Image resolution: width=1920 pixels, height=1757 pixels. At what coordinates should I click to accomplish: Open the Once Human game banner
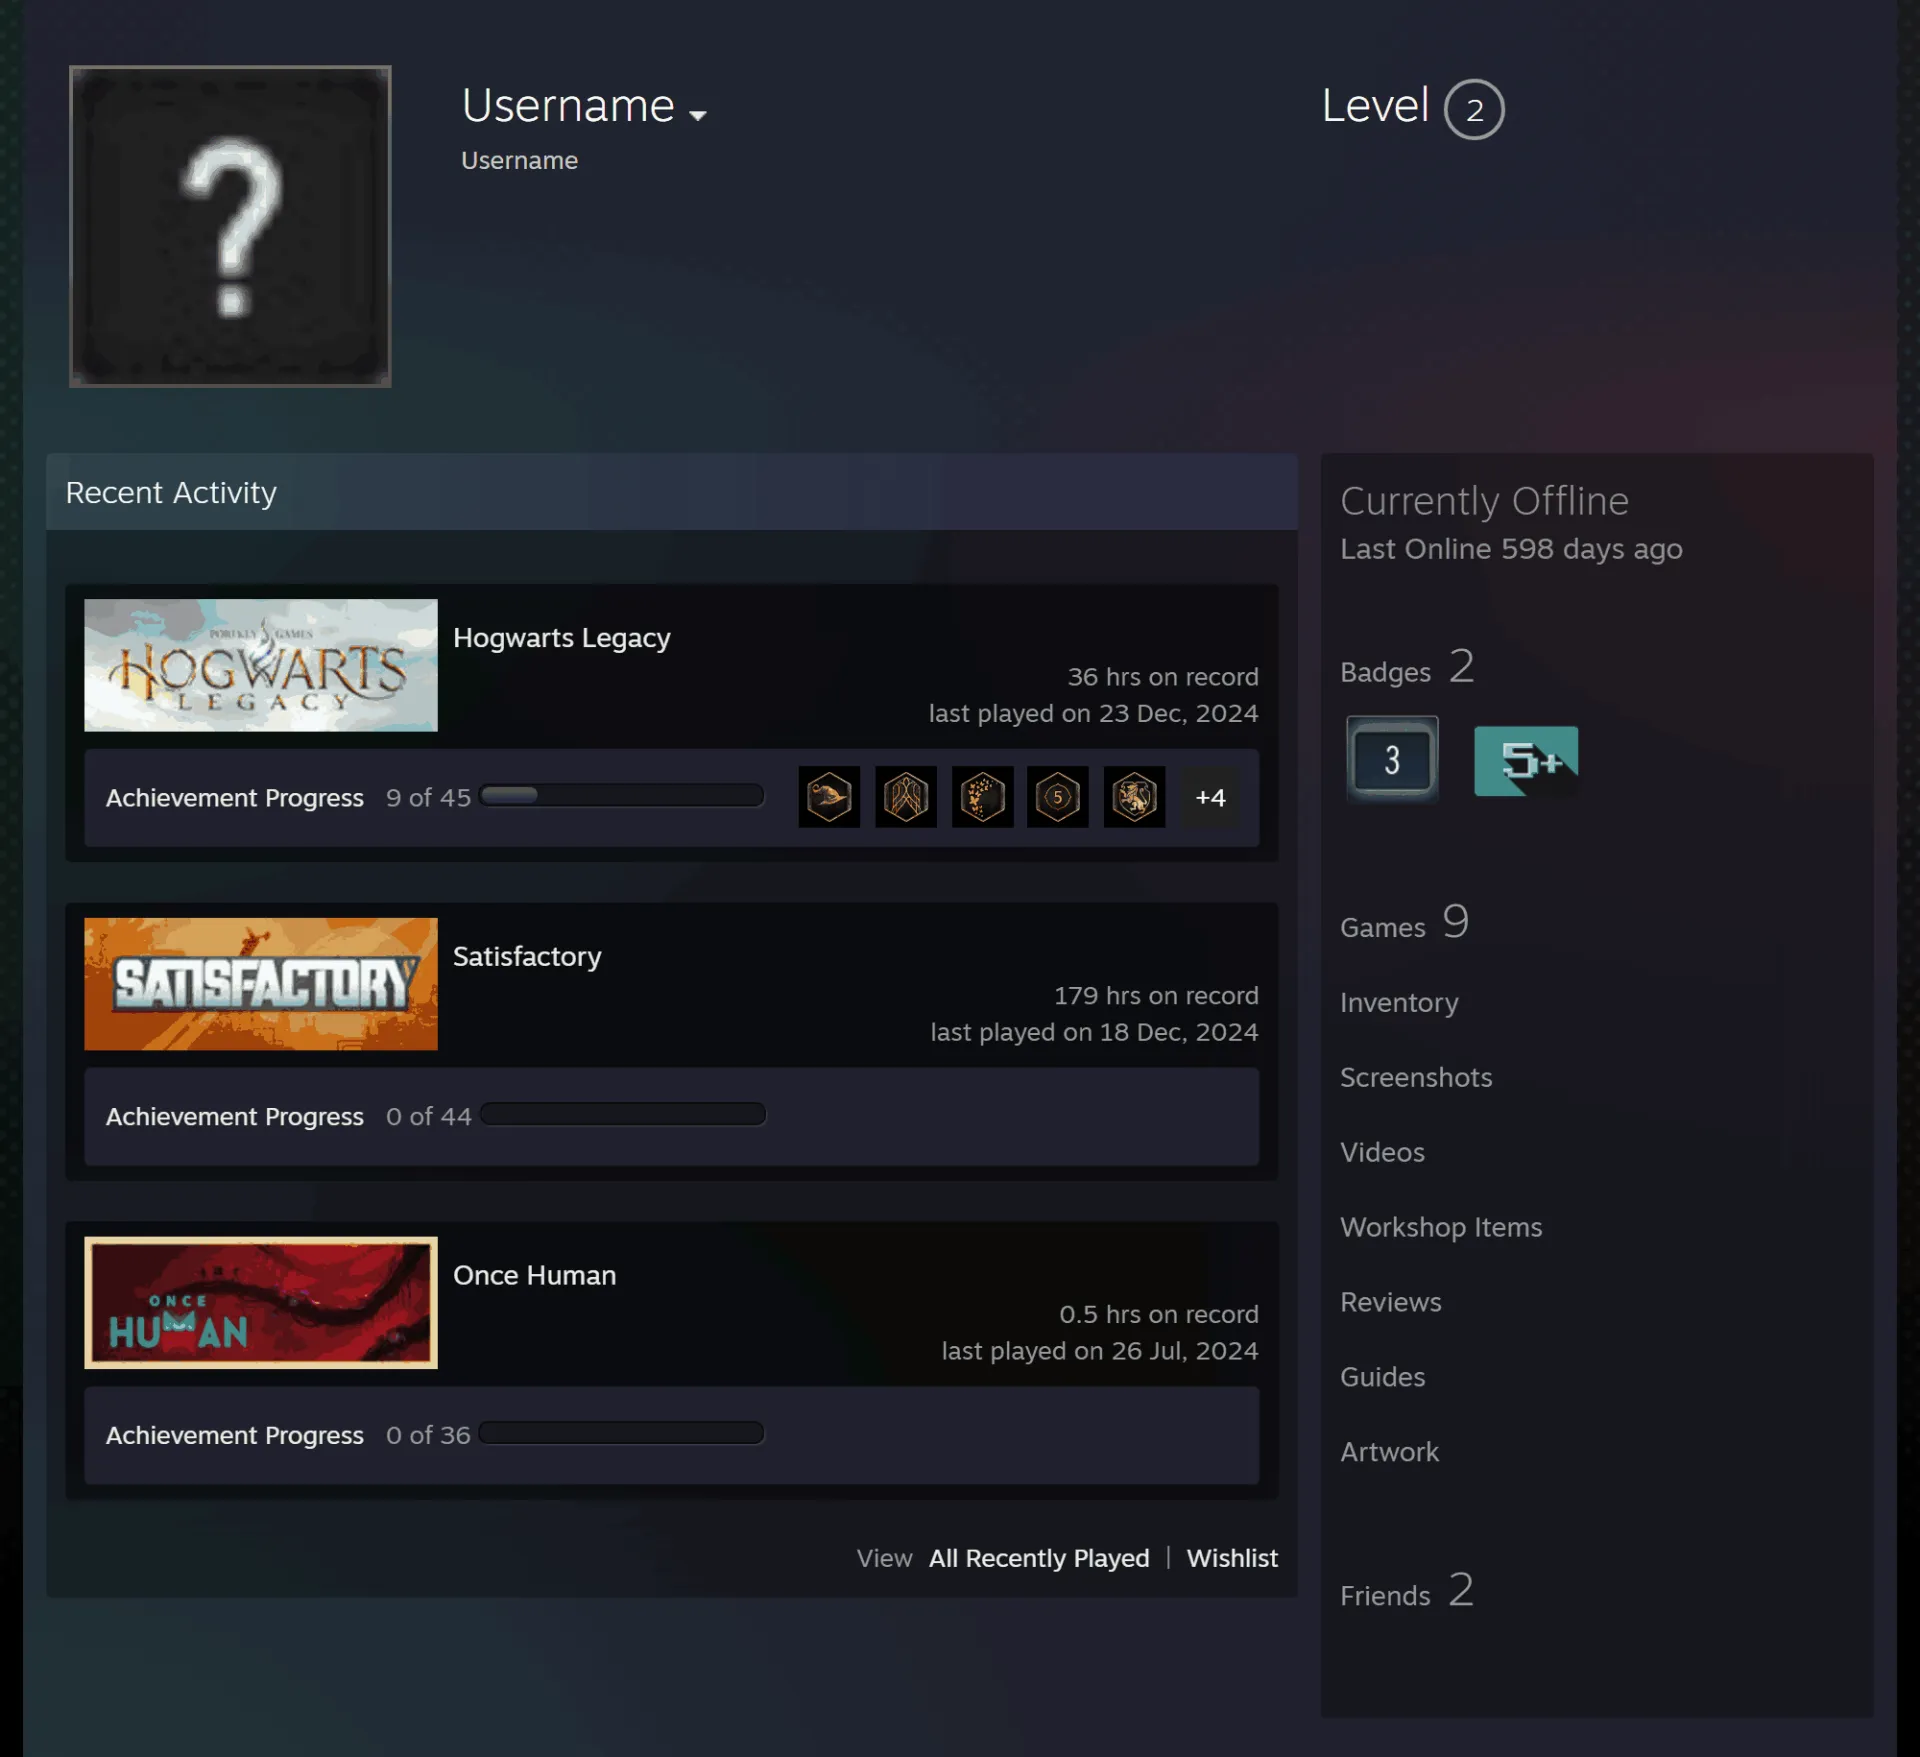[x=261, y=1302]
